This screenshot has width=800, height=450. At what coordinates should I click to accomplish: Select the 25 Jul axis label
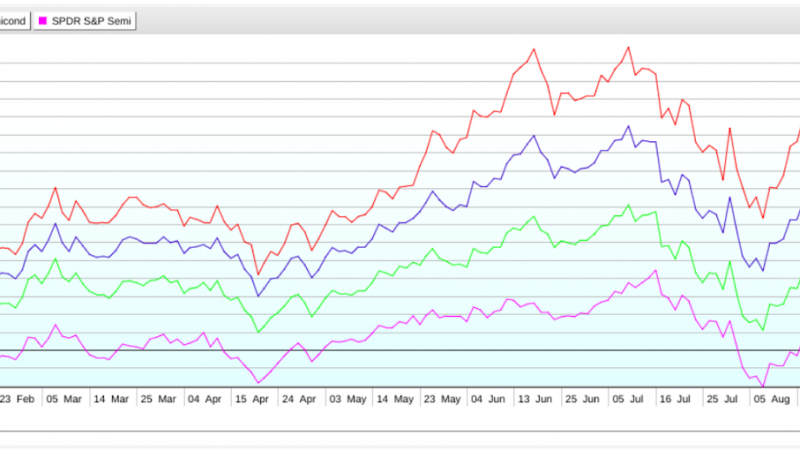point(723,399)
